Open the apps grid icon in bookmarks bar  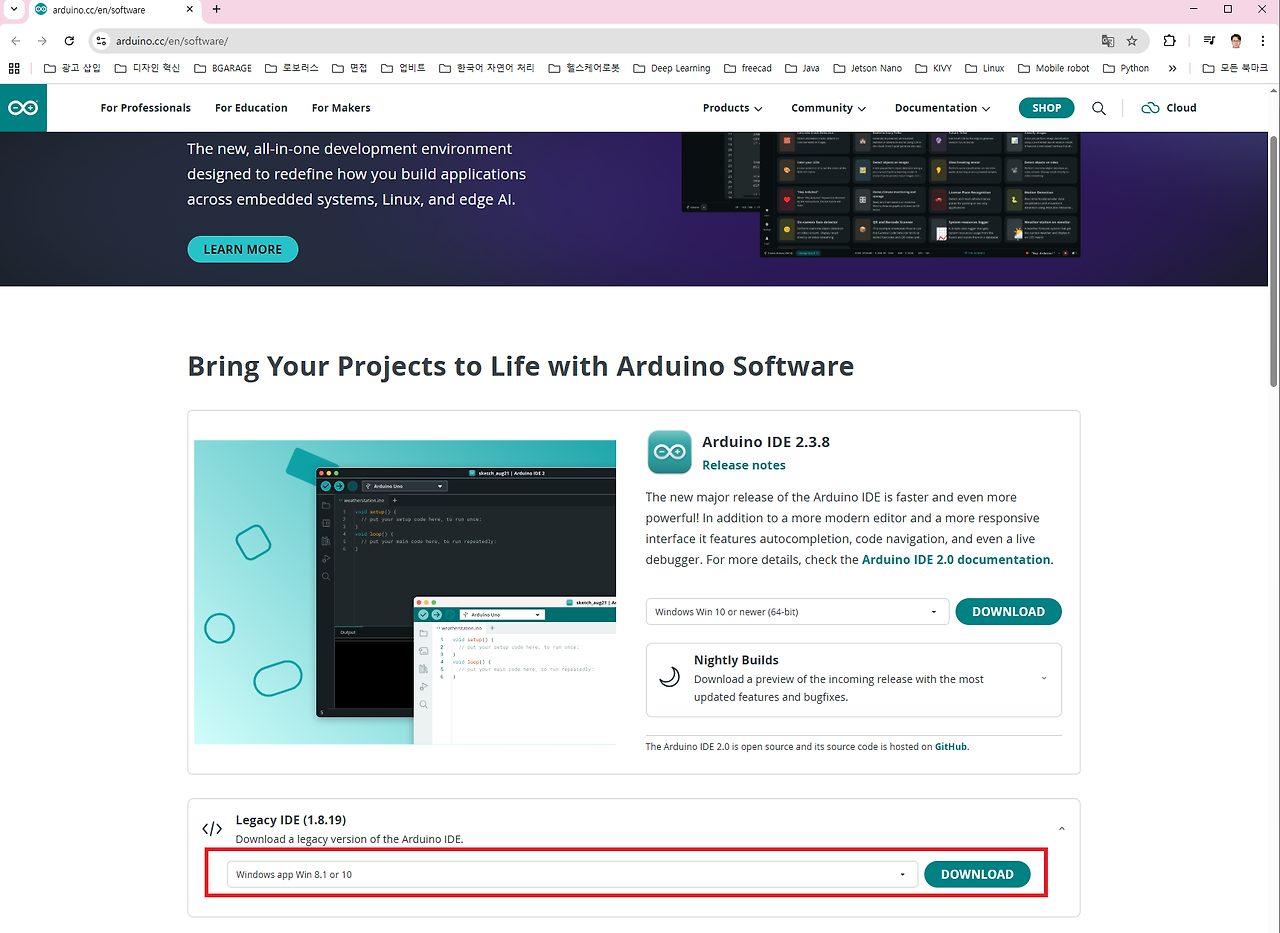click(x=14, y=68)
